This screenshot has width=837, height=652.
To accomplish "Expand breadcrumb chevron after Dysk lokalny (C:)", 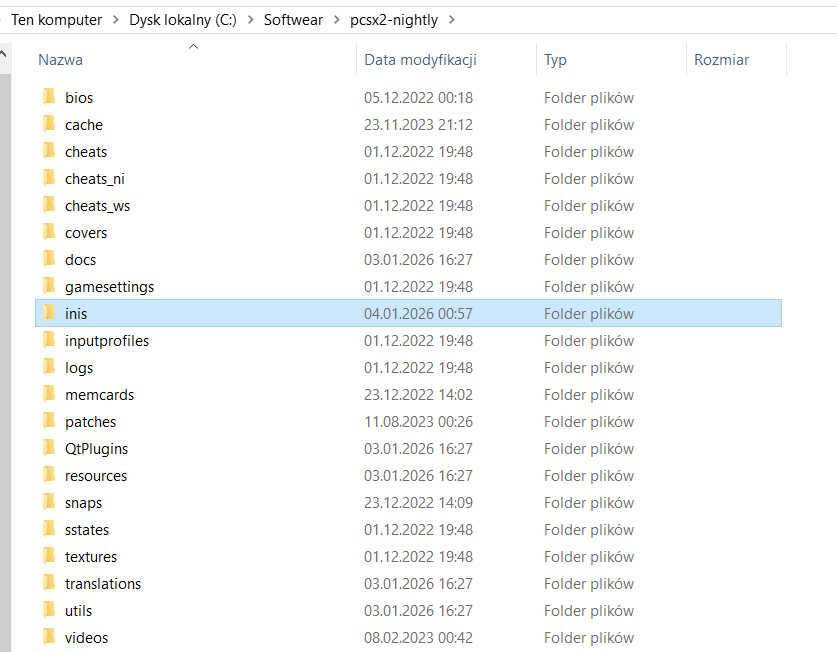I will [x=250, y=20].
